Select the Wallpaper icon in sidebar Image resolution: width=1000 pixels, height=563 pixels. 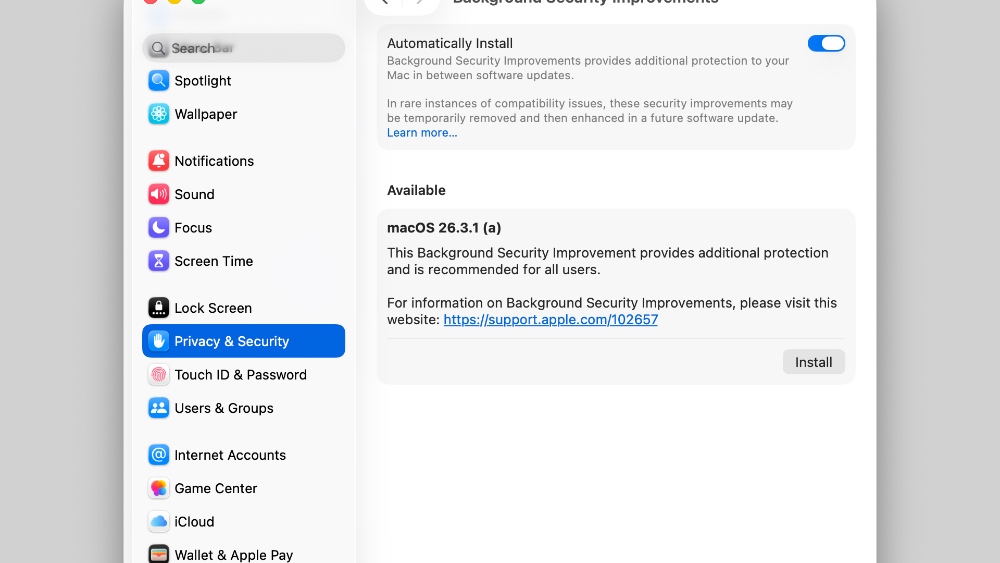[x=158, y=114]
